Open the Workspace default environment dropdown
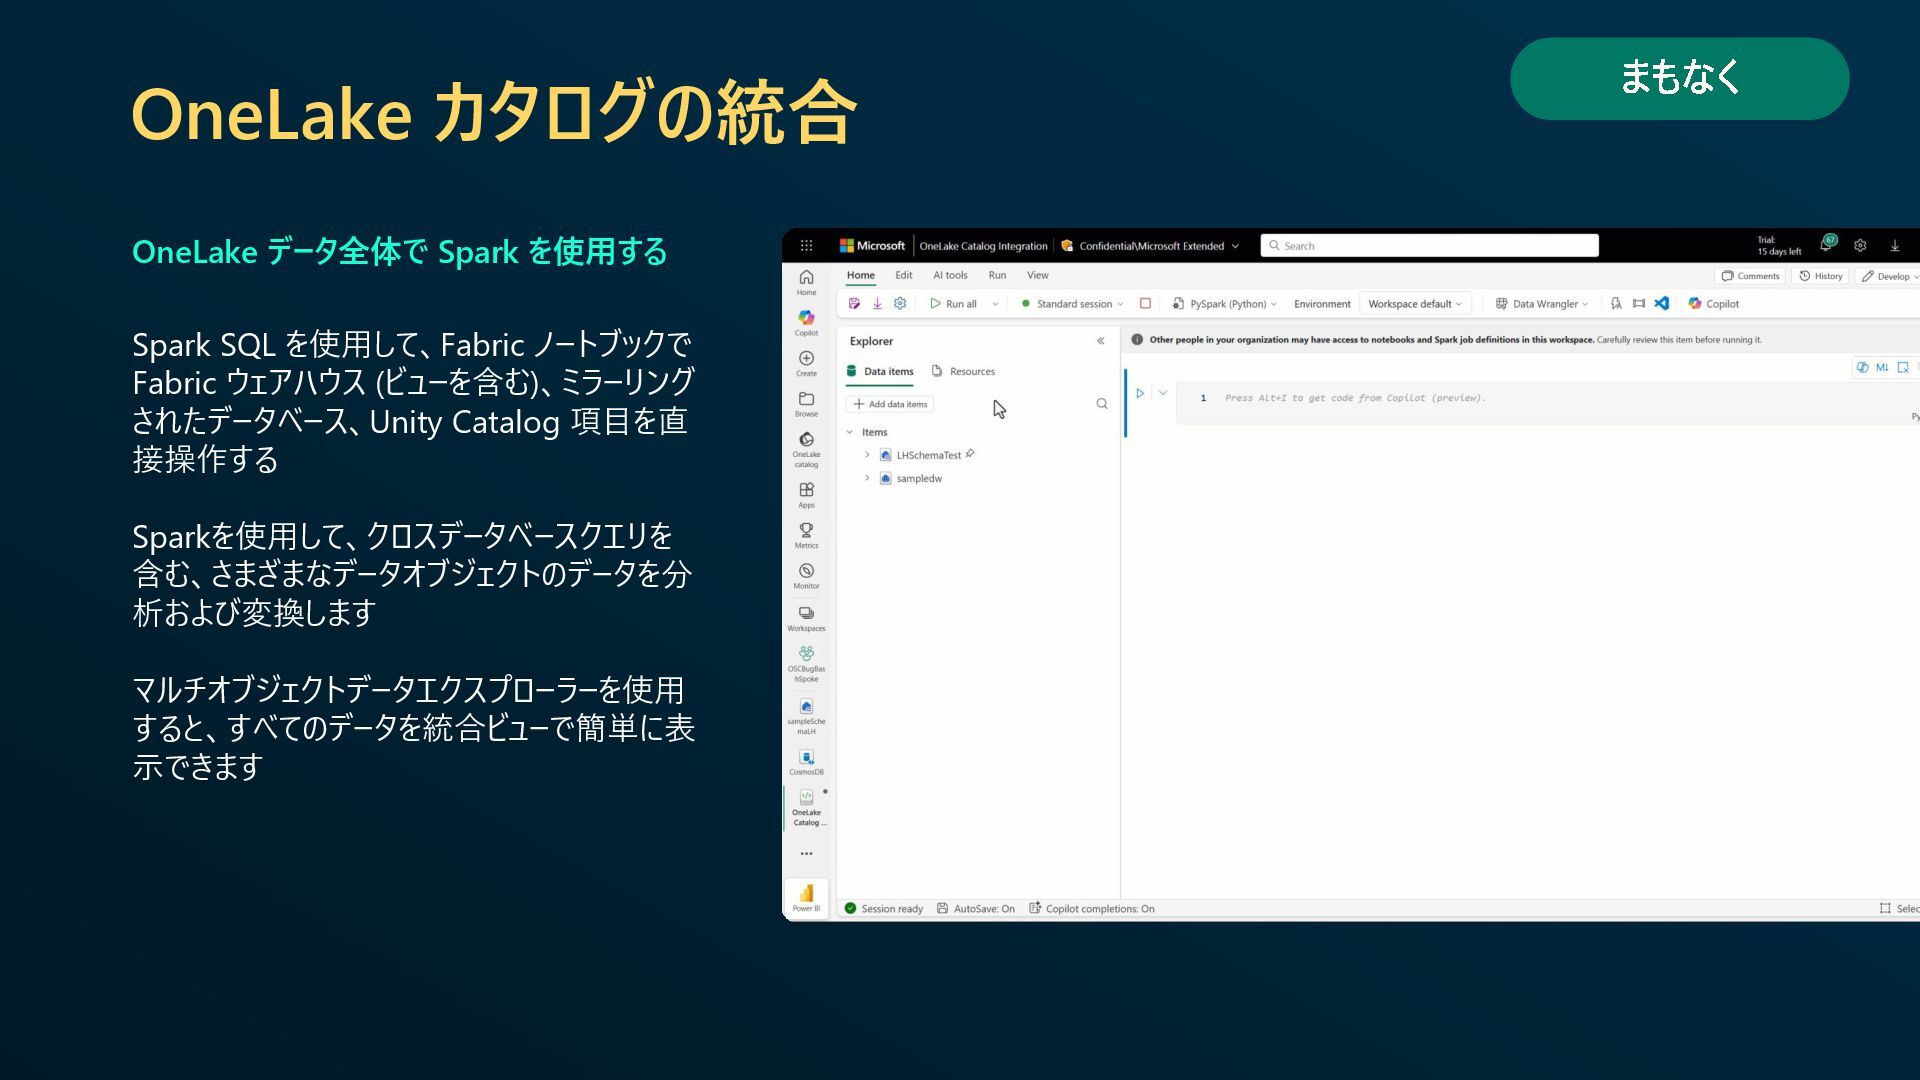1920x1080 pixels. [x=1414, y=304]
